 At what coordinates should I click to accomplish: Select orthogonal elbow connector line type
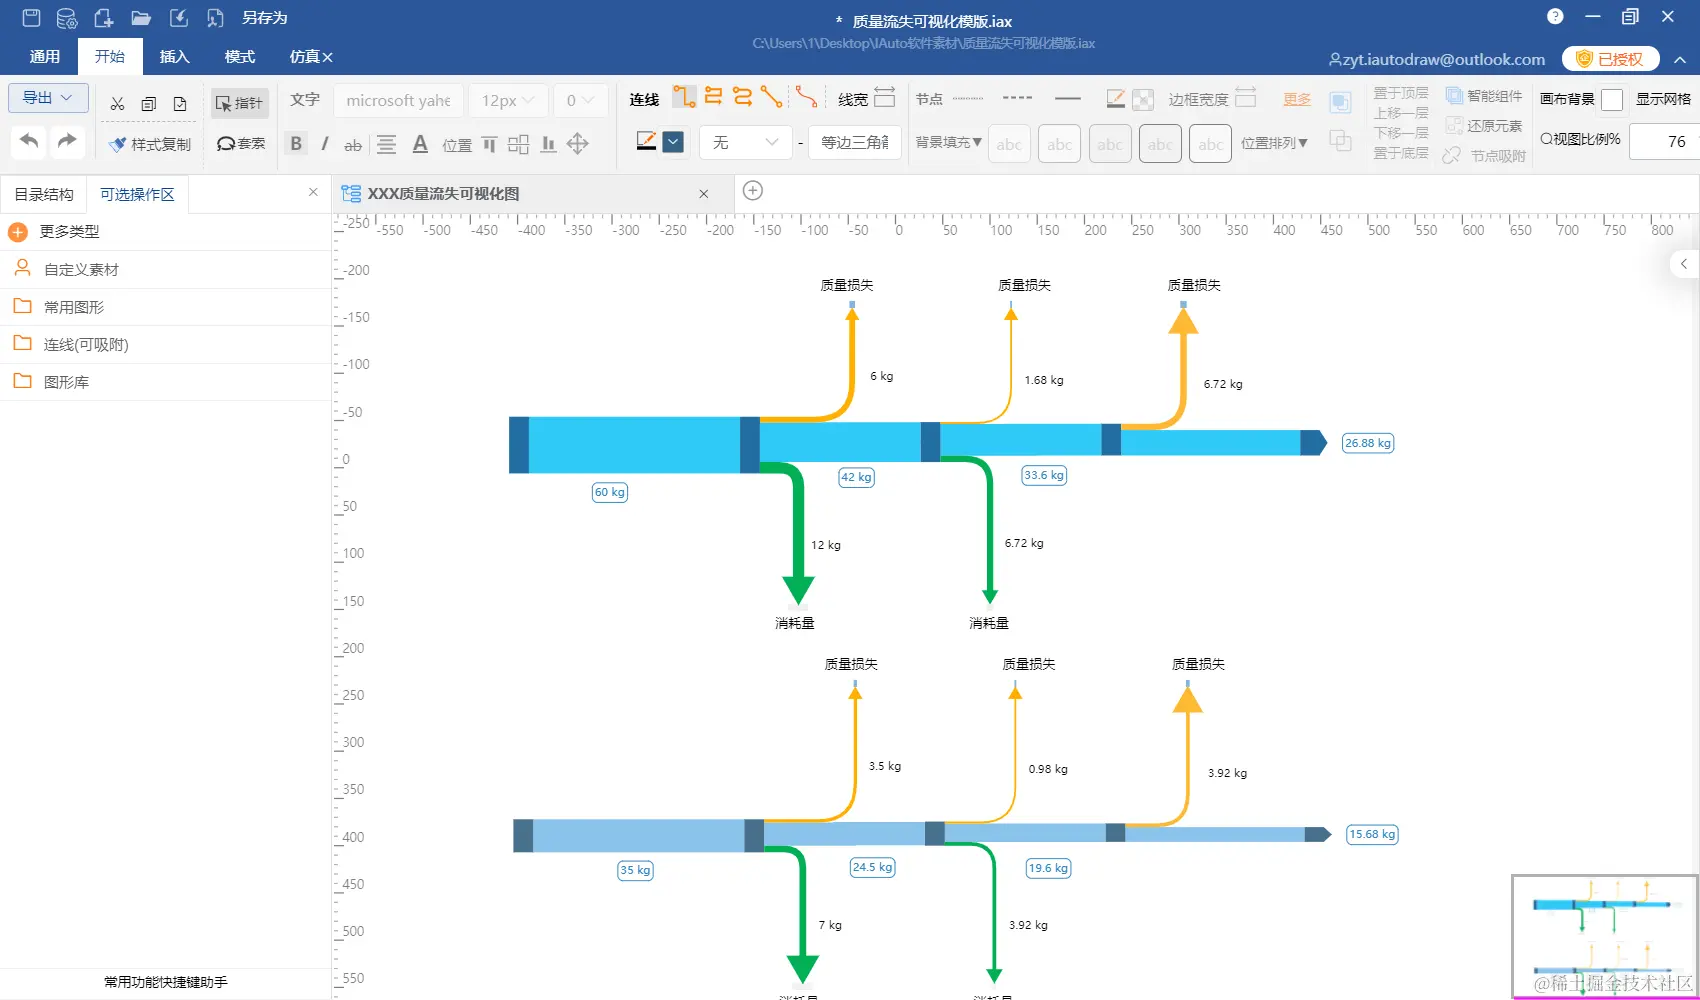tap(684, 97)
